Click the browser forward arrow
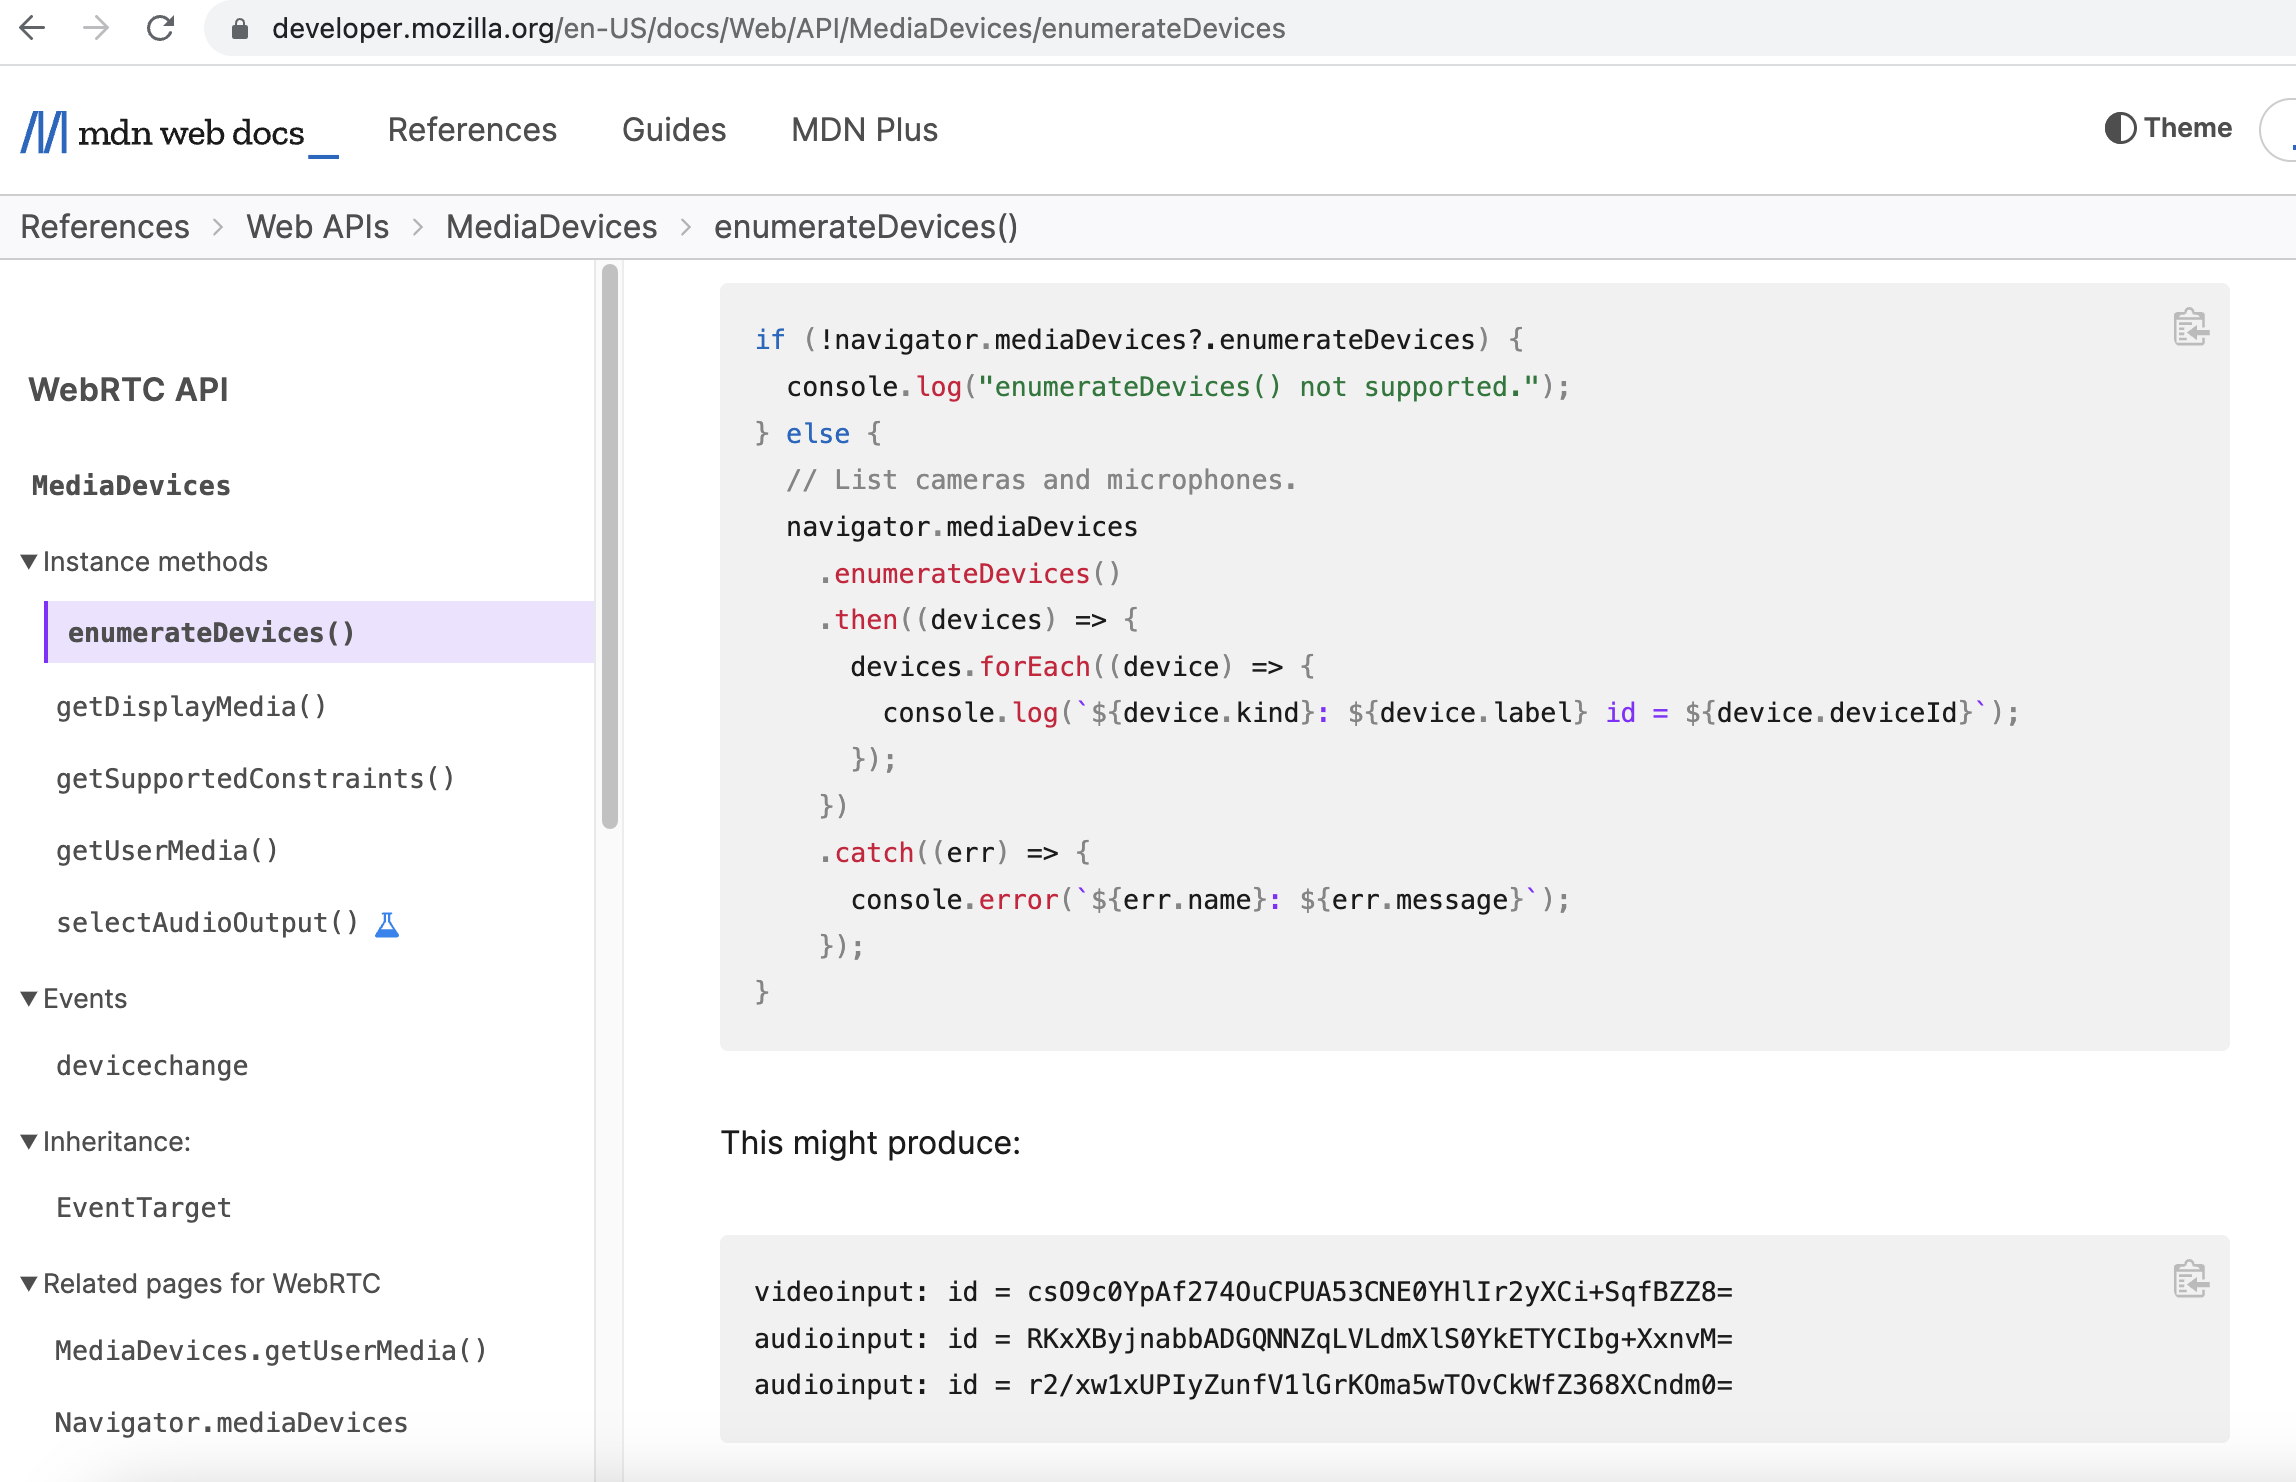Viewport: 2296px width, 1482px height. click(x=96, y=28)
